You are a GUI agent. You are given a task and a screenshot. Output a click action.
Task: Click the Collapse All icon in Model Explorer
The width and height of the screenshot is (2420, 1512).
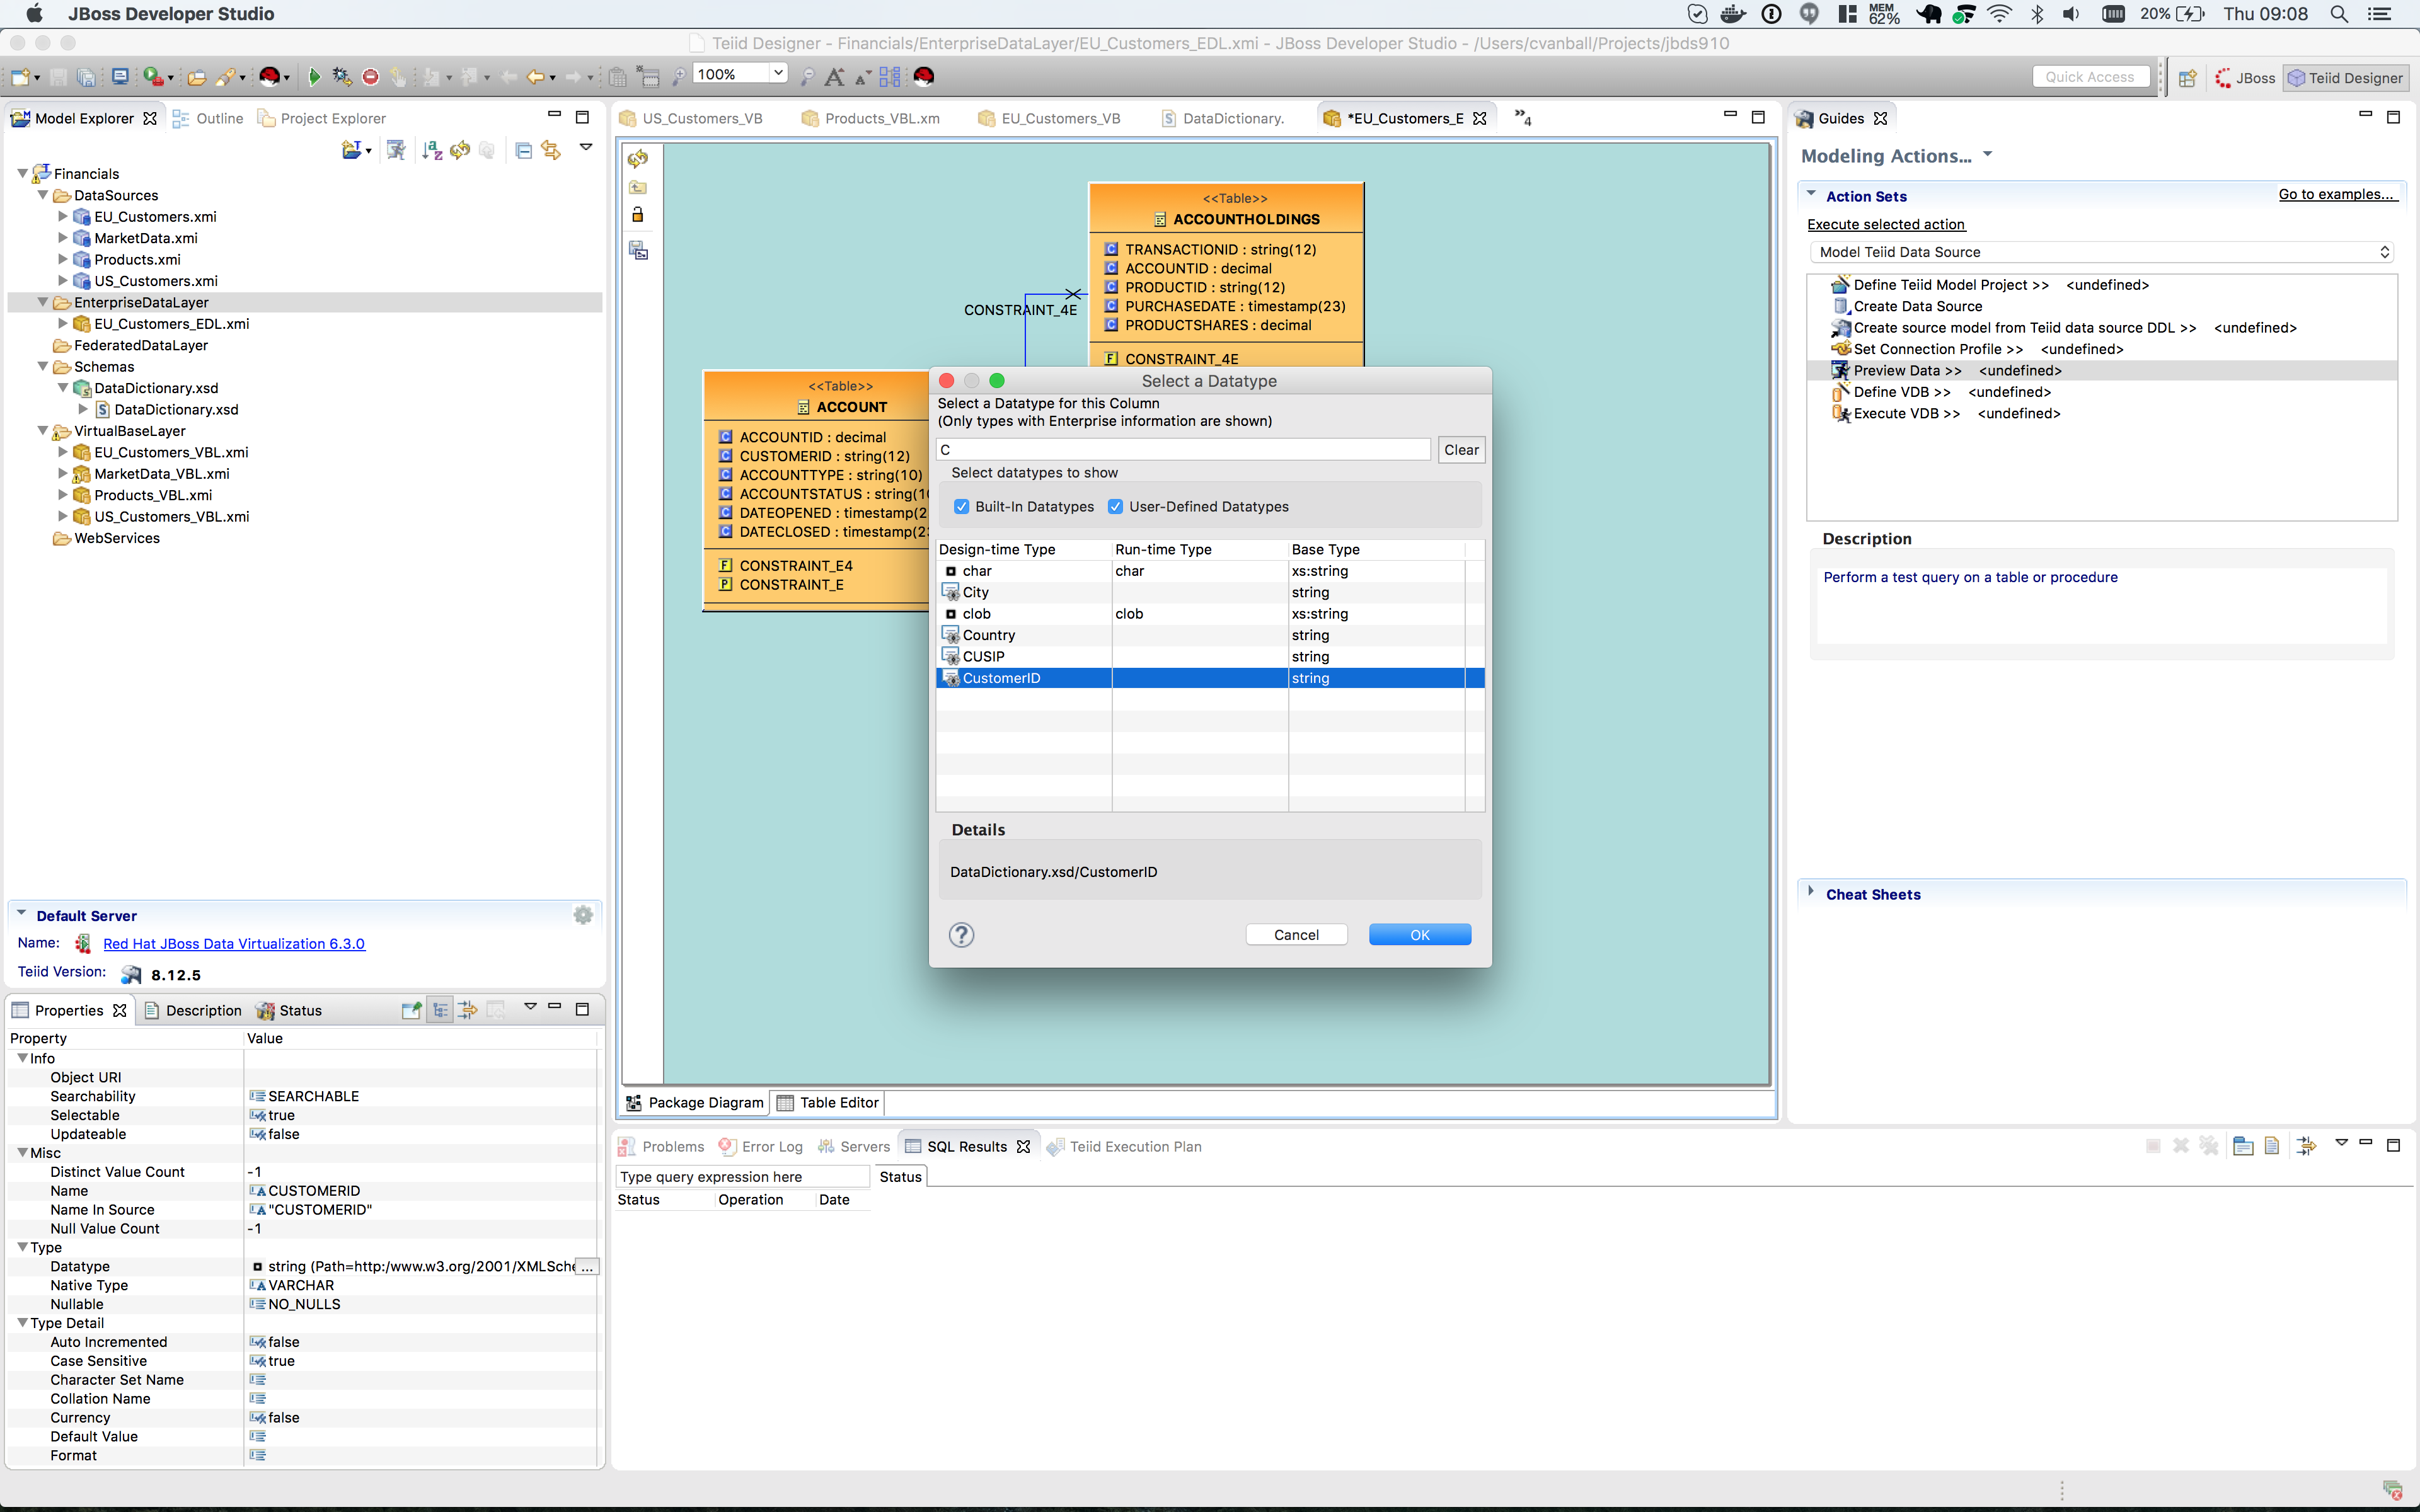point(523,150)
